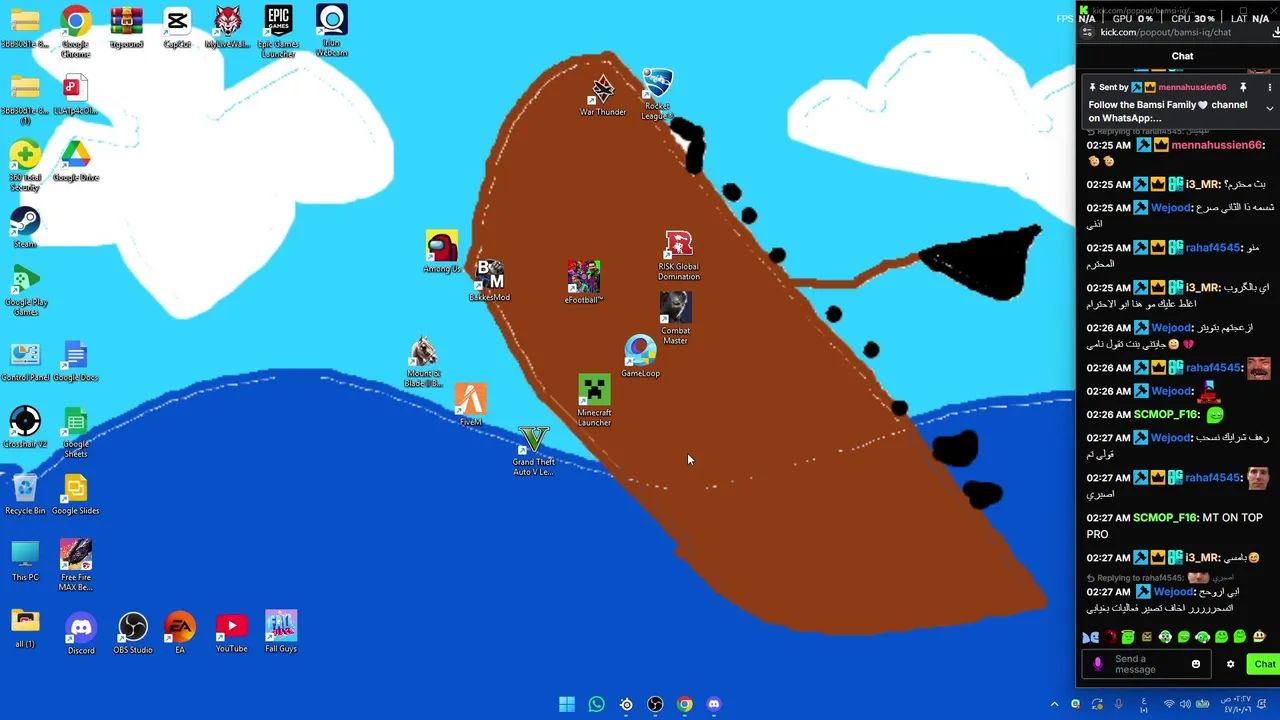Open the Google Chrome desktop shortcut

pyautogui.click(x=75, y=32)
